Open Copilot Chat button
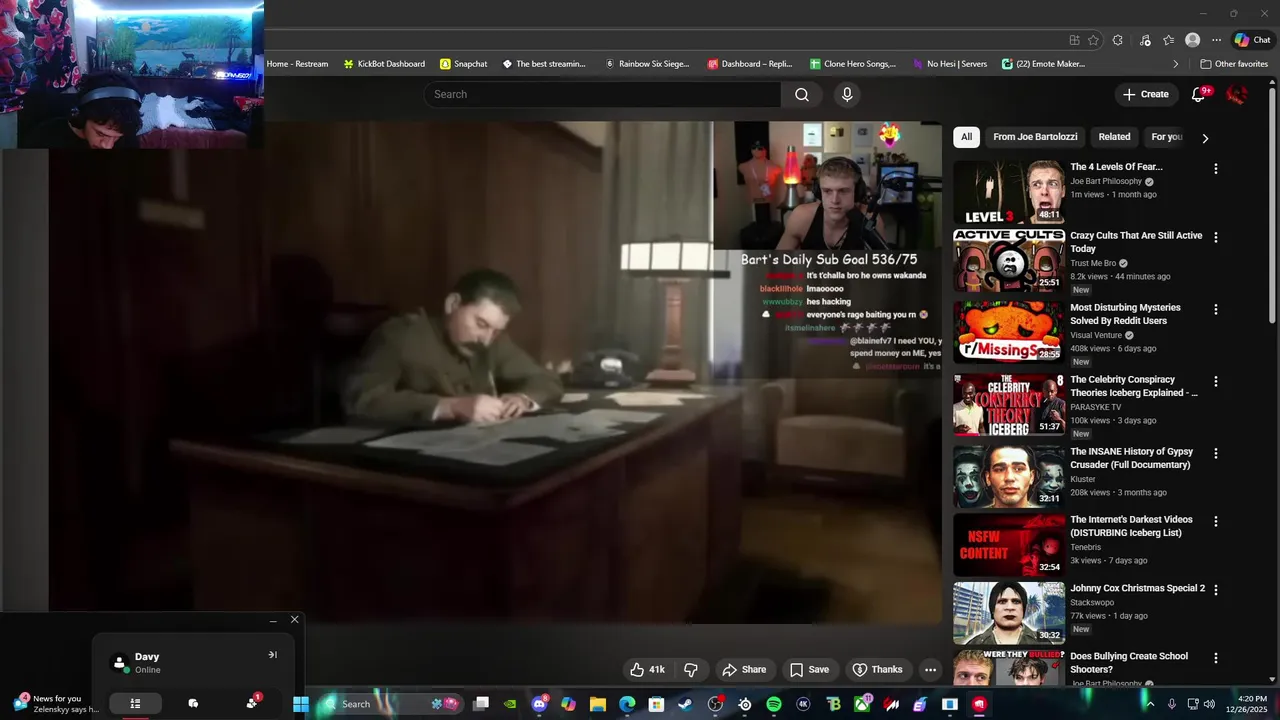The width and height of the screenshot is (1280, 720). pyautogui.click(x=1253, y=40)
